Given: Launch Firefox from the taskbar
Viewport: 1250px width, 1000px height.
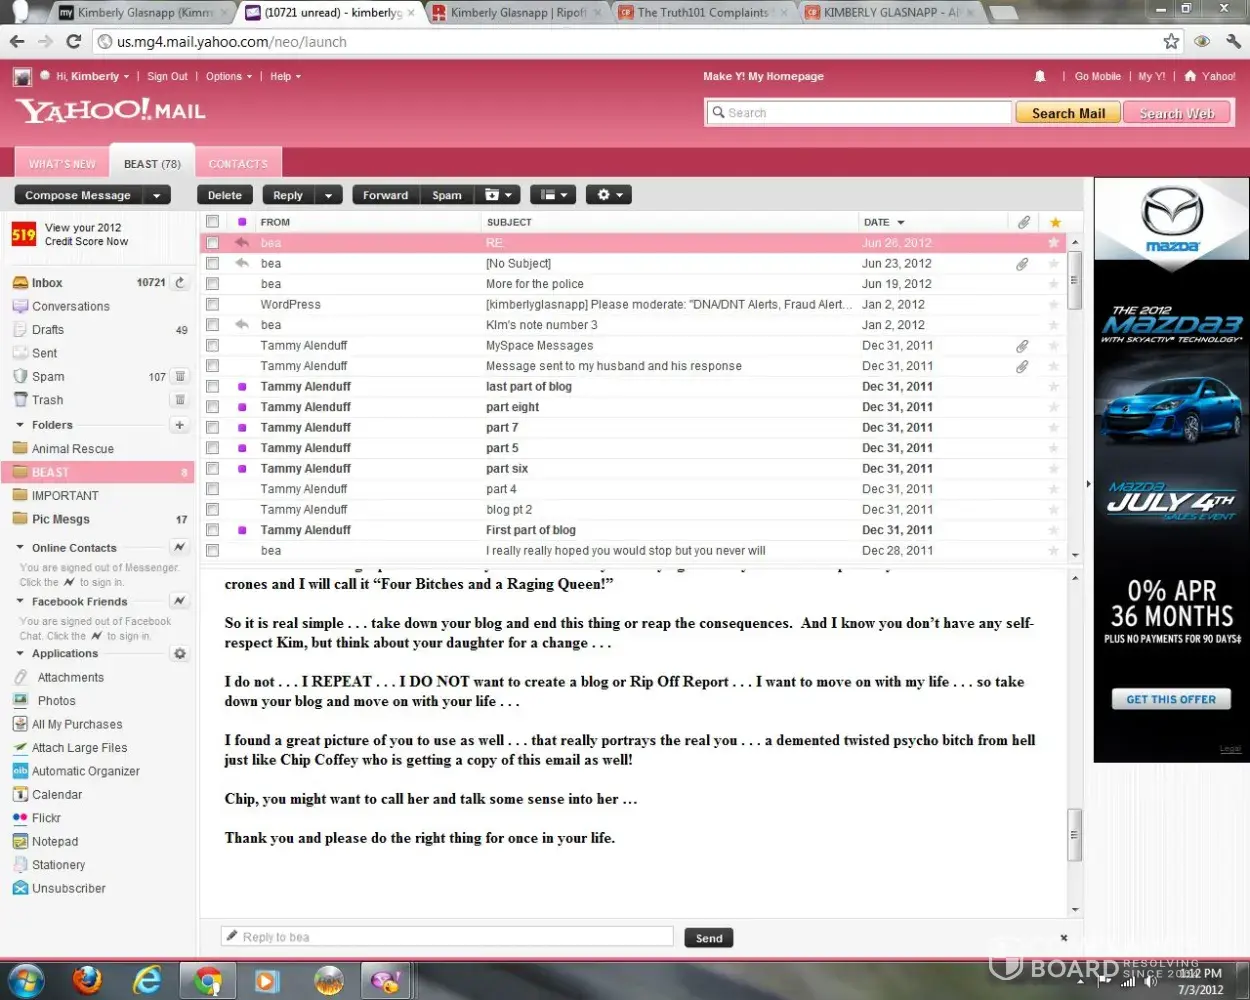Looking at the screenshot, I should pos(87,981).
